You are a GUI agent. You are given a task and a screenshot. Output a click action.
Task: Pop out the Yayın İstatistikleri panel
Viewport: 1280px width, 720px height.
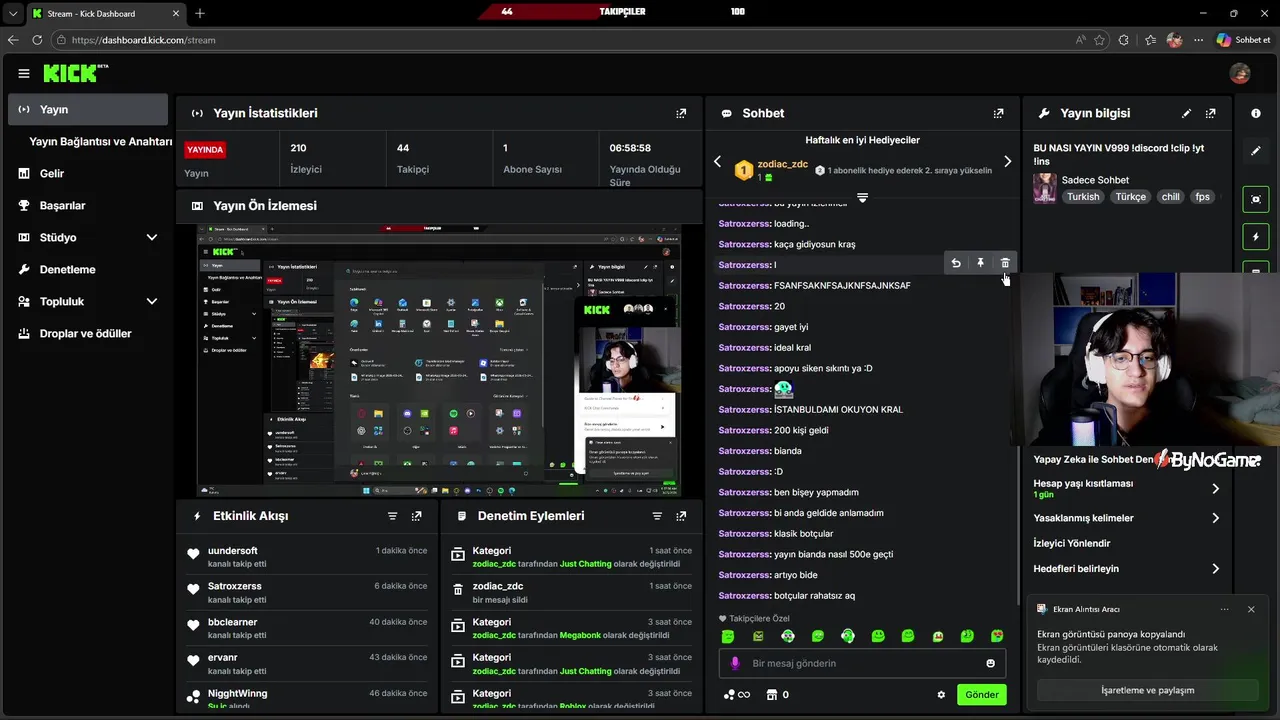pyautogui.click(x=681, y=114)
